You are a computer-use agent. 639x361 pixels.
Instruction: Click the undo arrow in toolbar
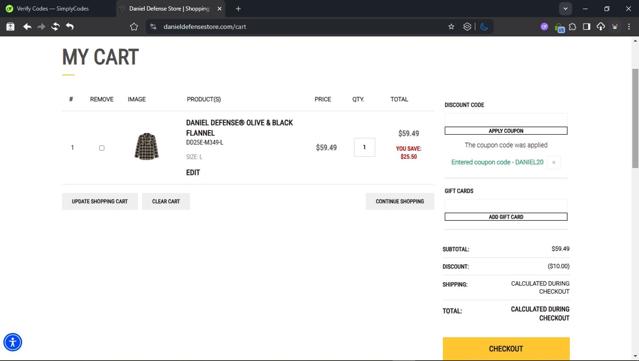coord(70,27)
